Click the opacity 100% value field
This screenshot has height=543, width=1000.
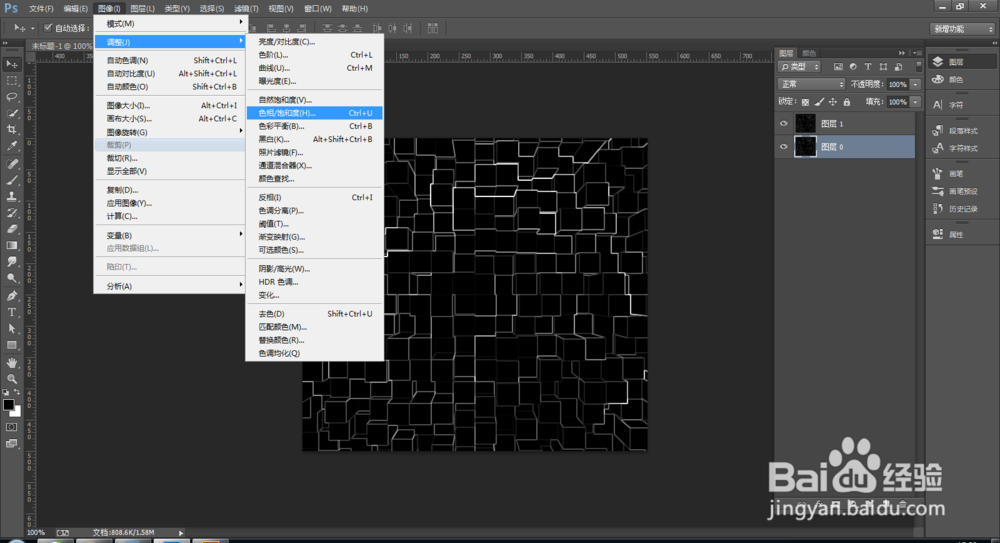pyautogui.click(x=897, y=84)
